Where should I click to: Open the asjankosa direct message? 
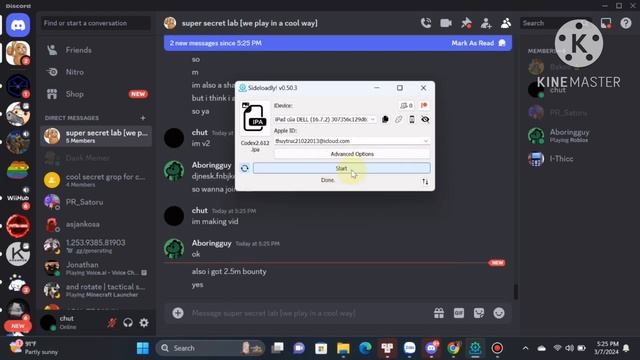pos(96,224)
